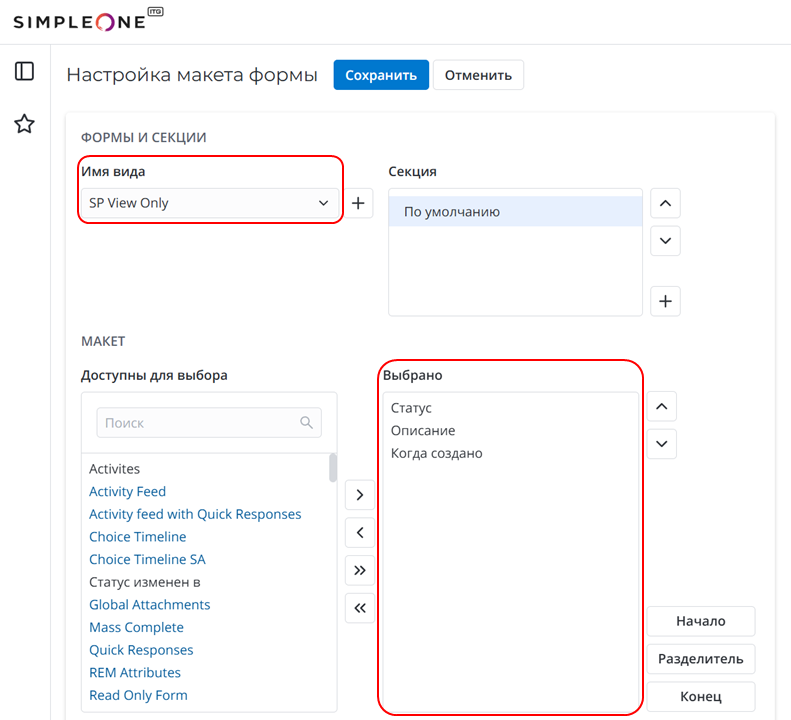Viewport: 791px width, 720px height.
Task: Click the Сохранить button
Action: [x=381, y=75]
